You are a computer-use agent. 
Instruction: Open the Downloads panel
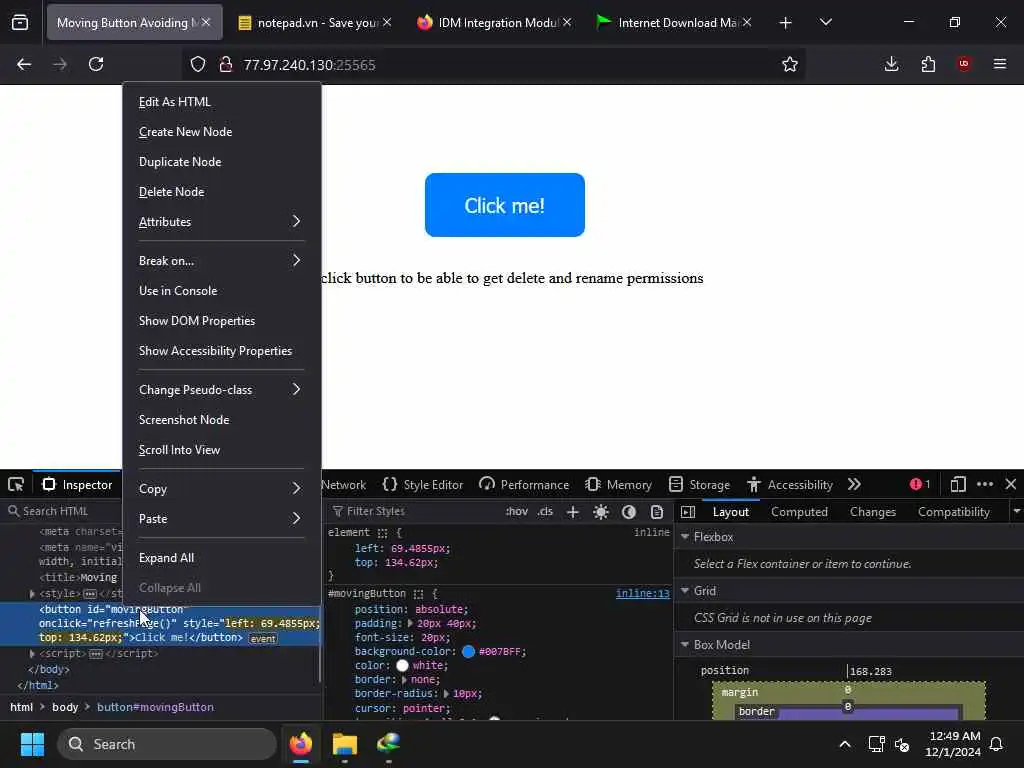(891, 64)
